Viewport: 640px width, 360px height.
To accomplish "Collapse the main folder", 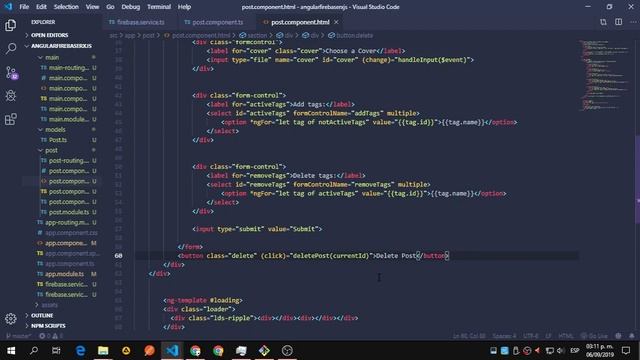I will click(x=52, y=58).
